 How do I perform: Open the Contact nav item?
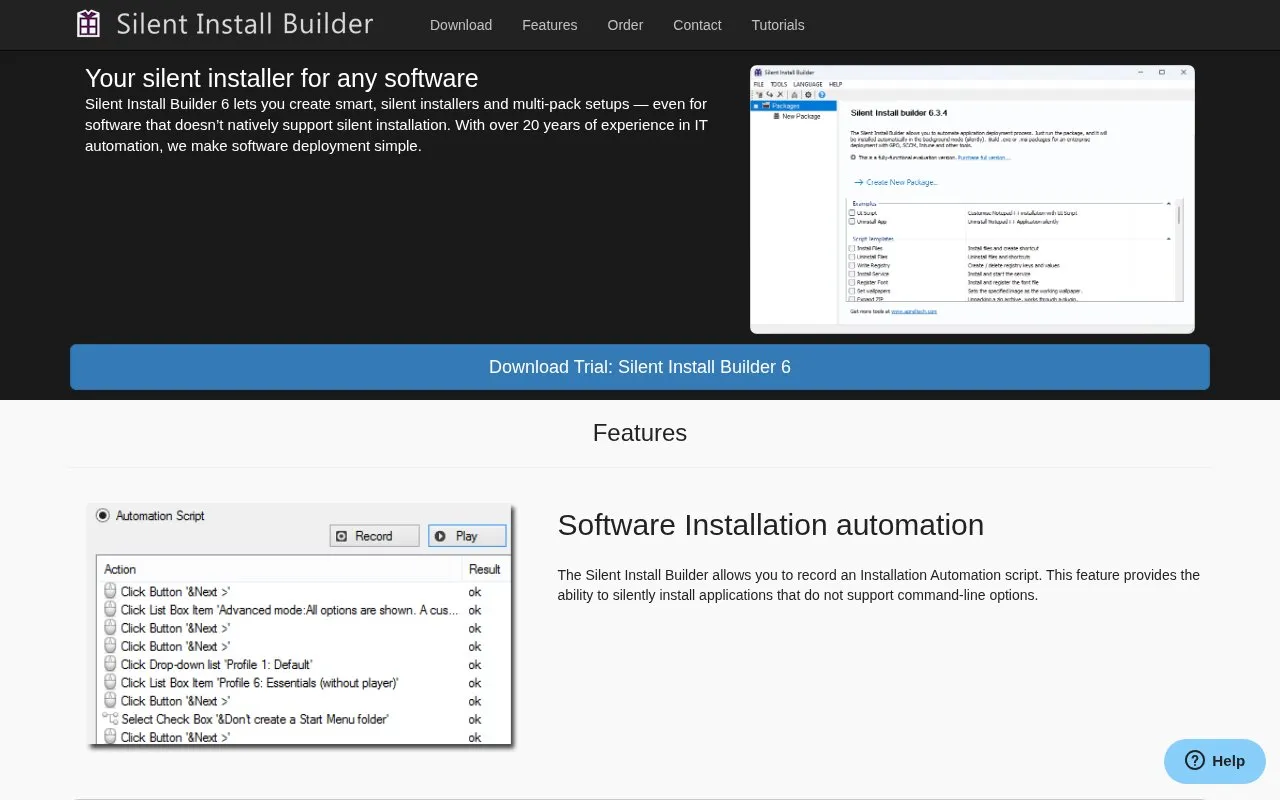tap(697, 25)
